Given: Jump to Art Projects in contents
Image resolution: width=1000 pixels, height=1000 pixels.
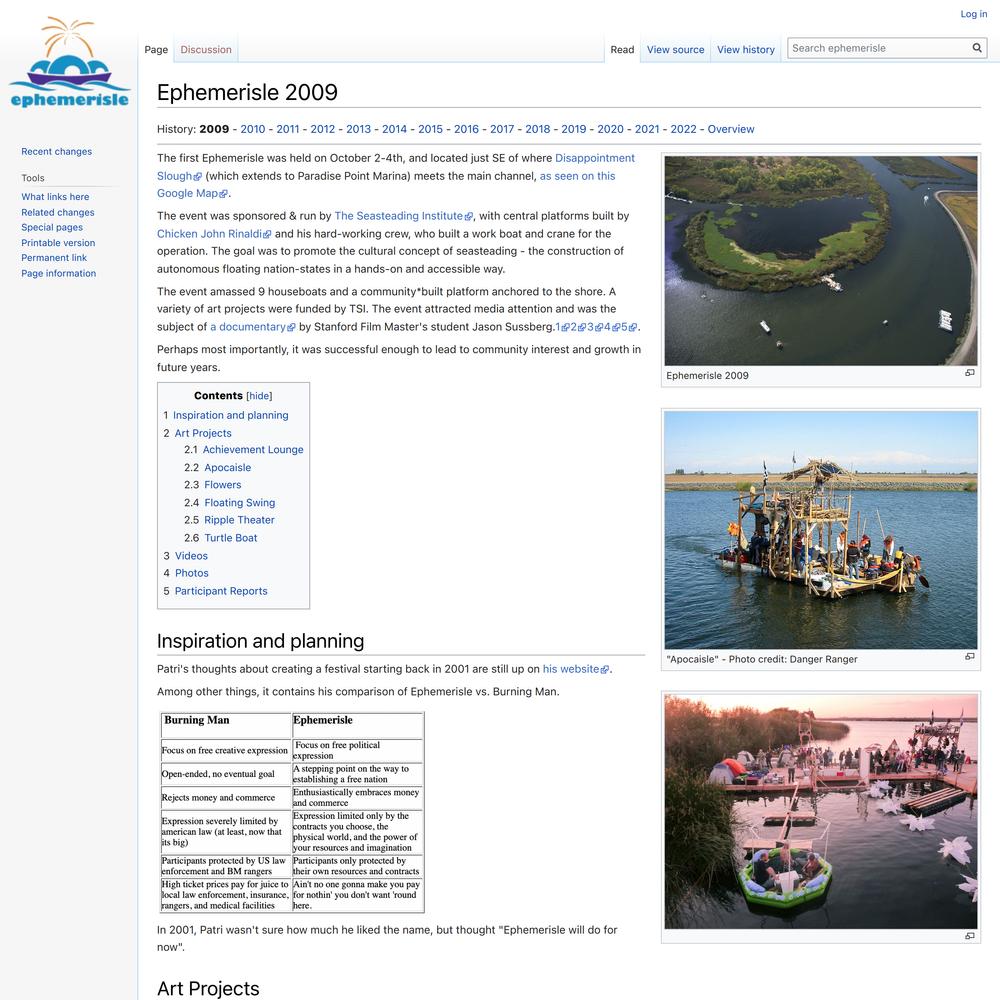Looking at the screenshot, I should (203, 433).
